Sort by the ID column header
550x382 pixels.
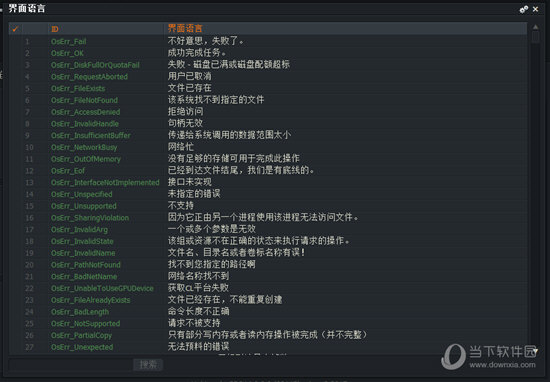(55, 29)
